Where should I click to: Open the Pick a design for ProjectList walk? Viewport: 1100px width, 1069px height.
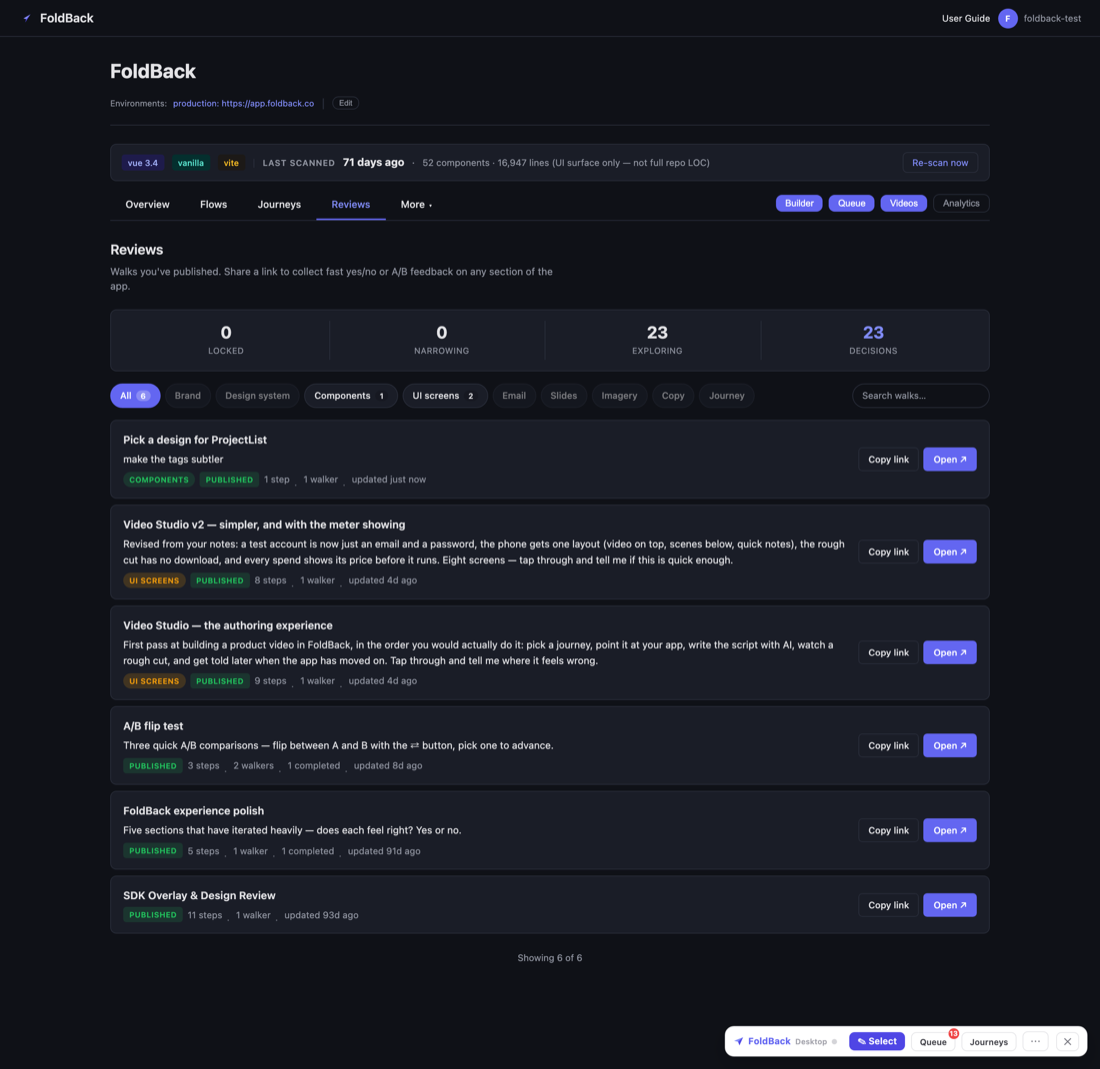pos(949,459)
